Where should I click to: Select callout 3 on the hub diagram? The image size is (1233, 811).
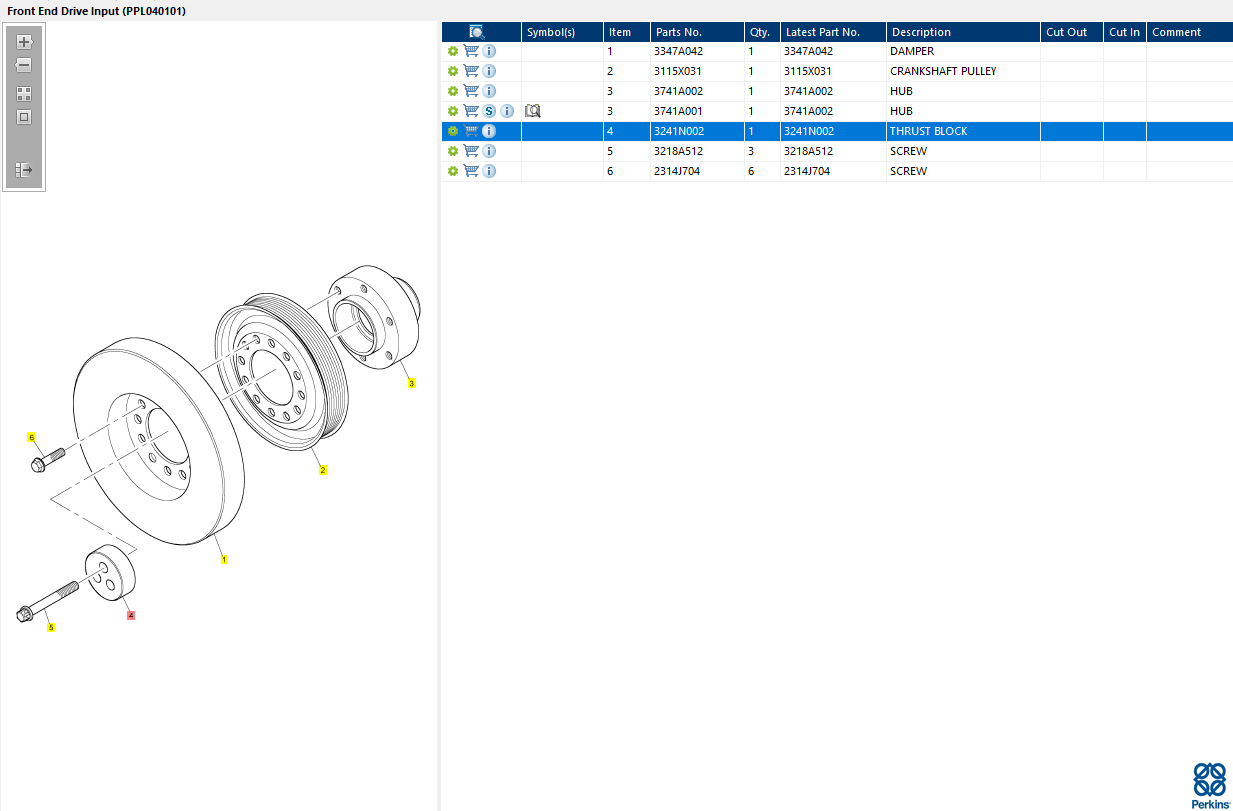point(411,383)
